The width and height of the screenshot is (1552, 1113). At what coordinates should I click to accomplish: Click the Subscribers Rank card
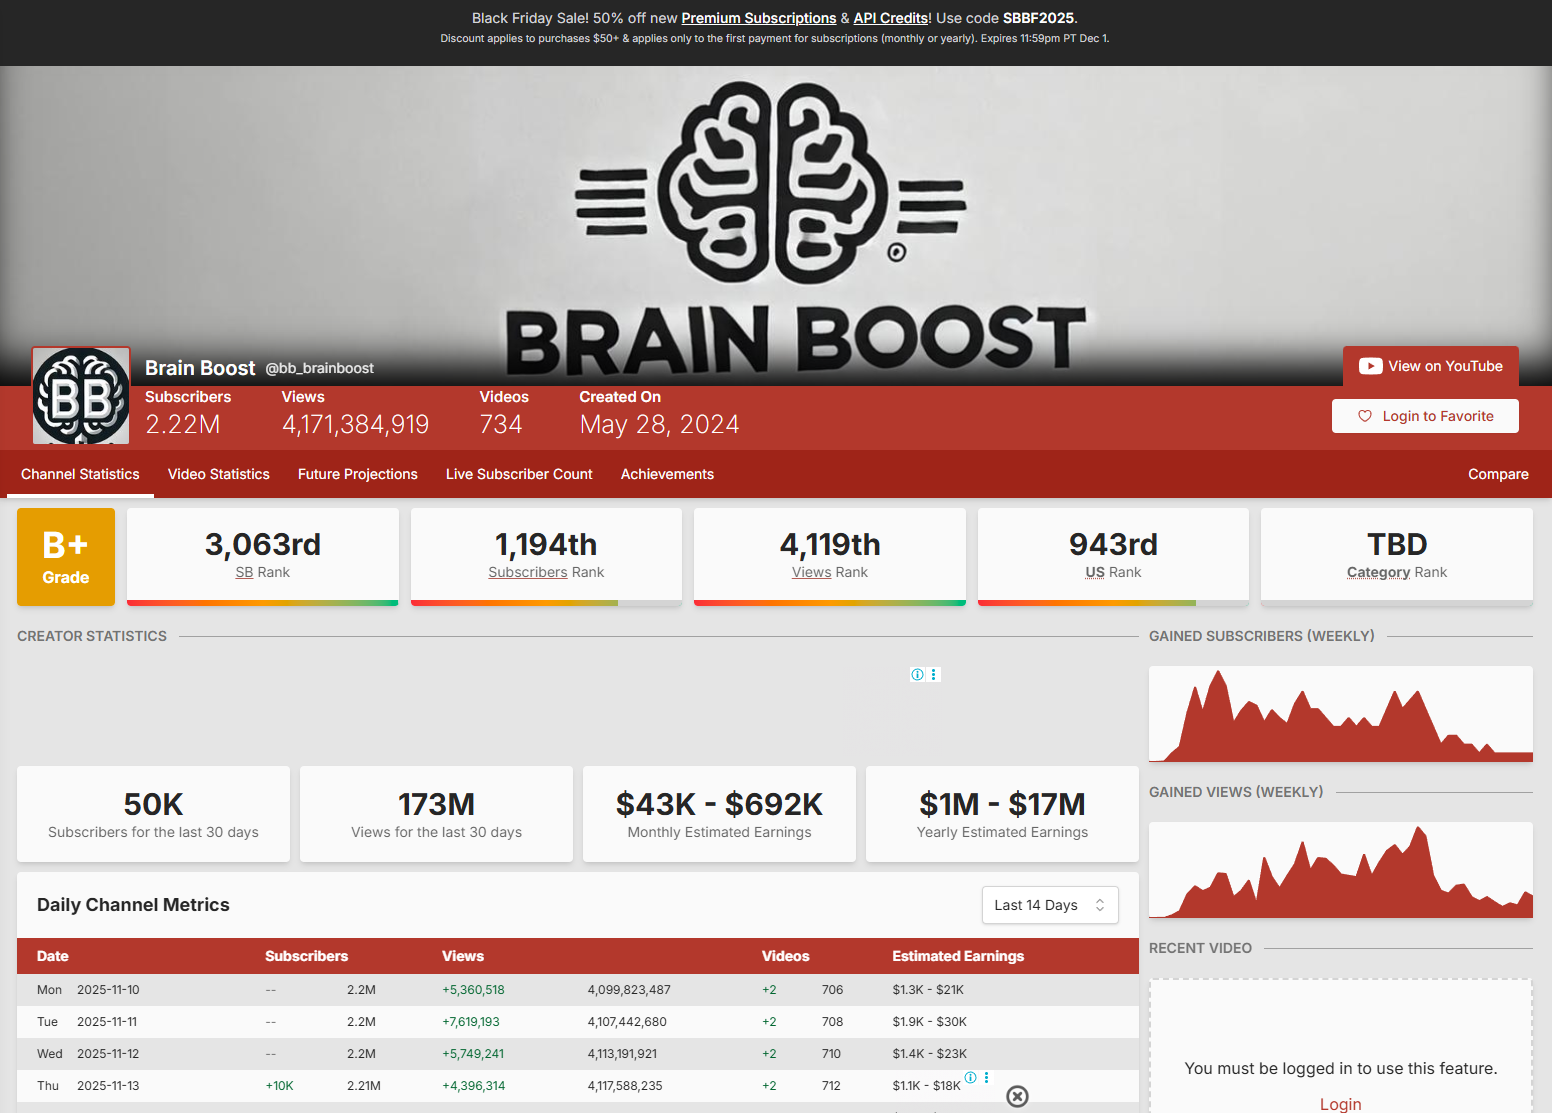pyautogui.click(x=546, y=556)
